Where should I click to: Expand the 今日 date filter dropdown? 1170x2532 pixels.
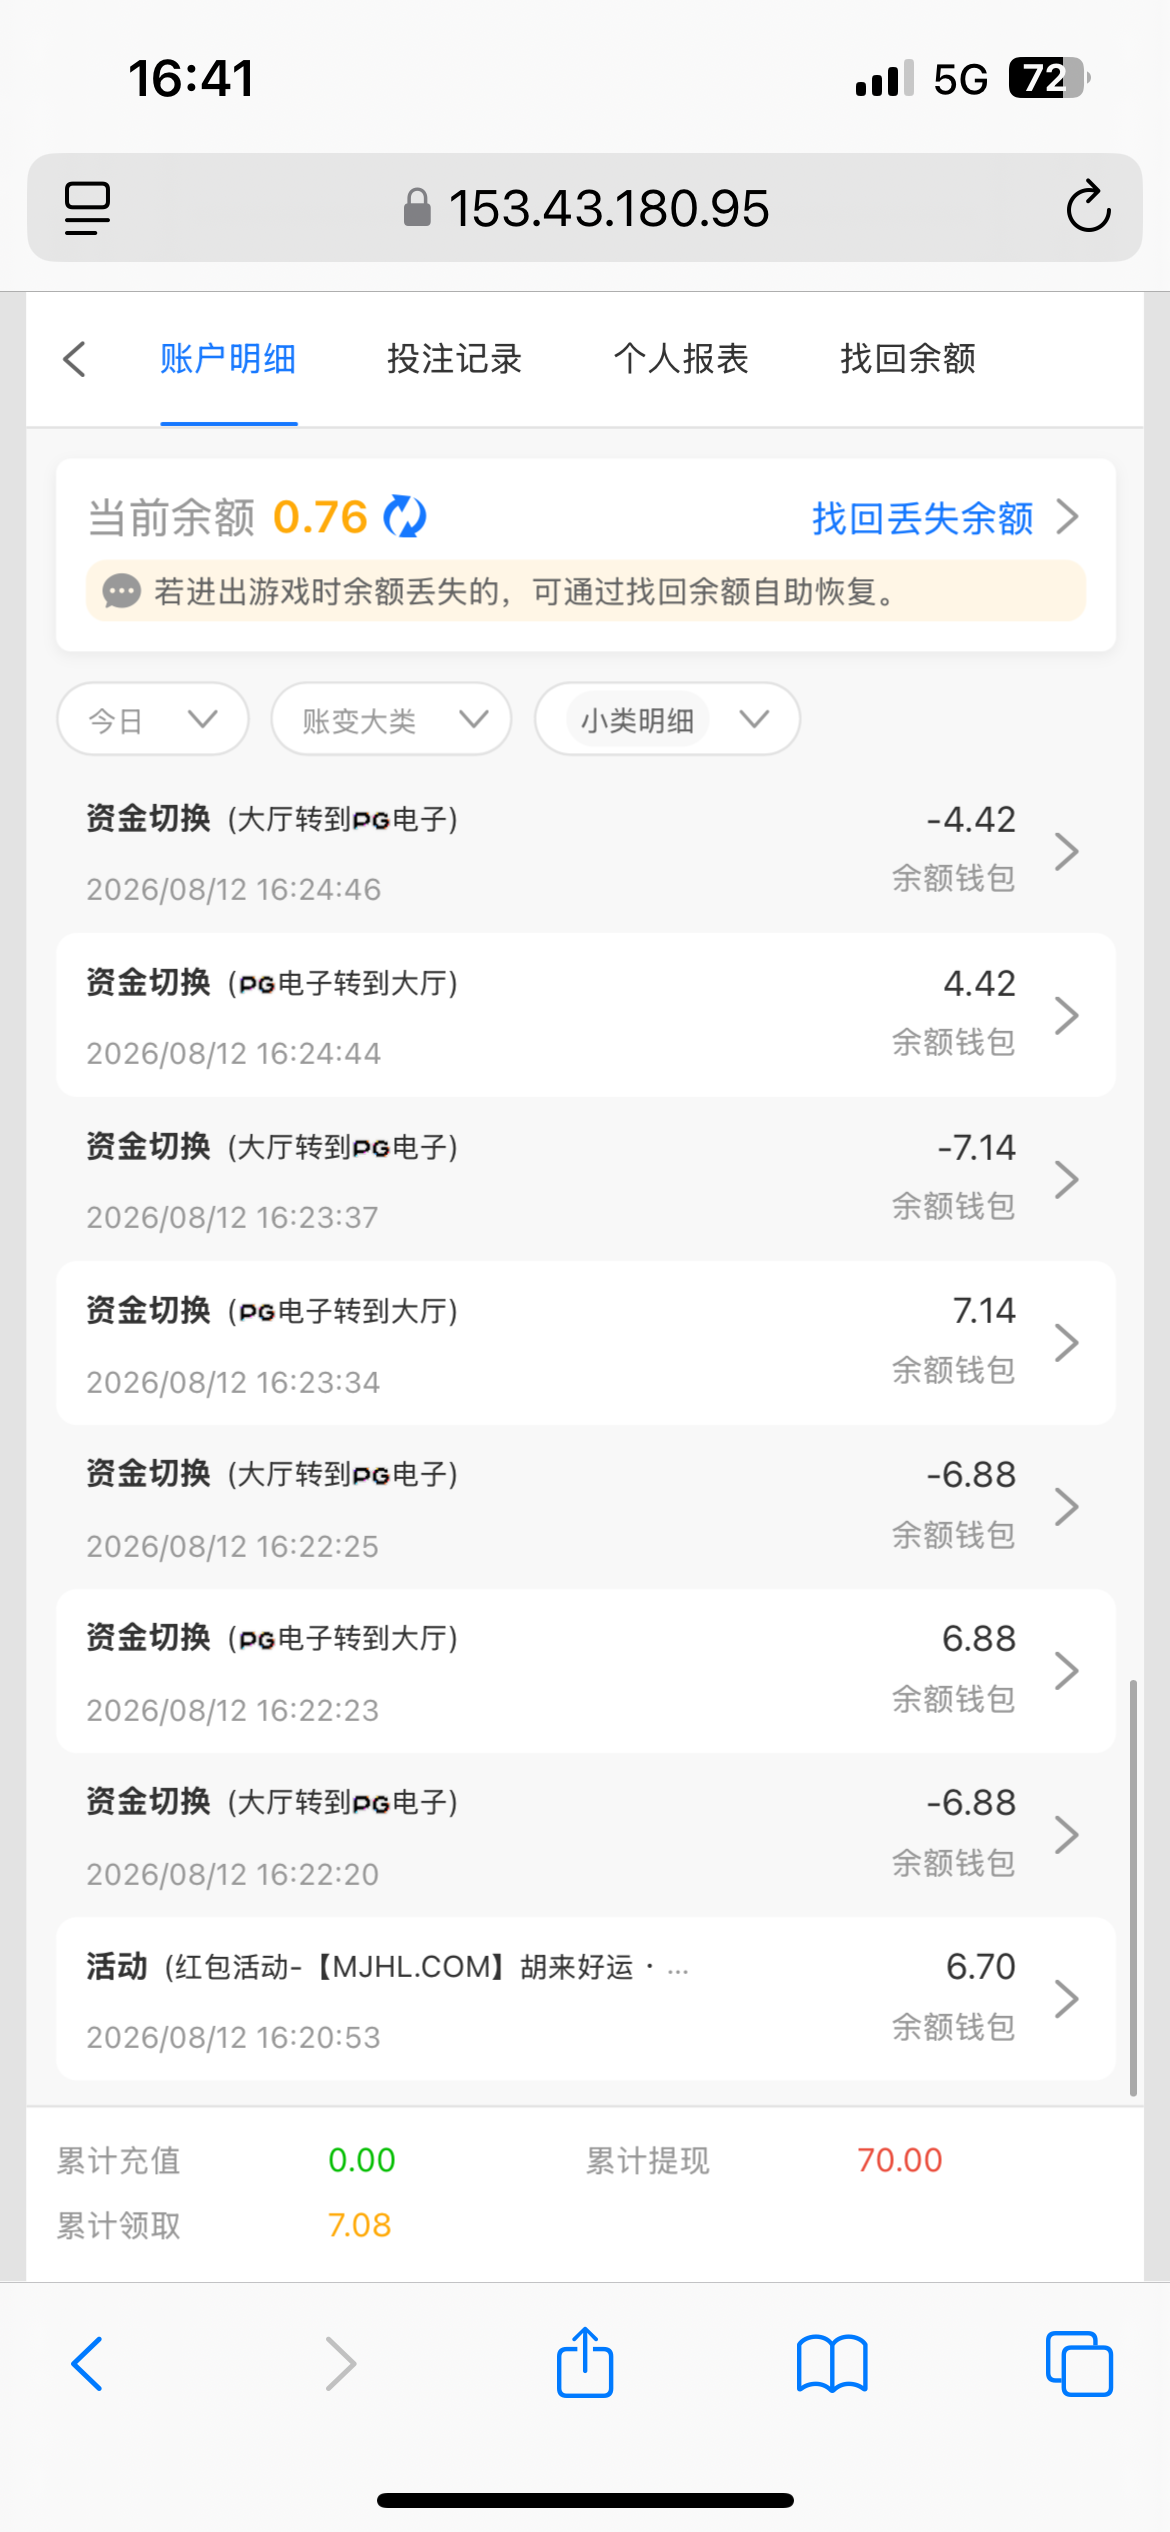pyautogui.click(x=152, y=719)
